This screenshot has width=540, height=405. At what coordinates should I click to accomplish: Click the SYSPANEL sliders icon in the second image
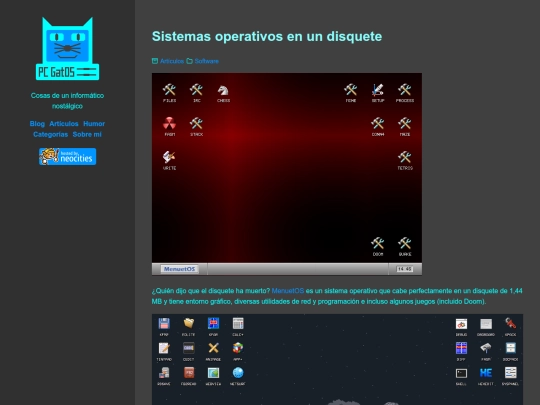510,376
